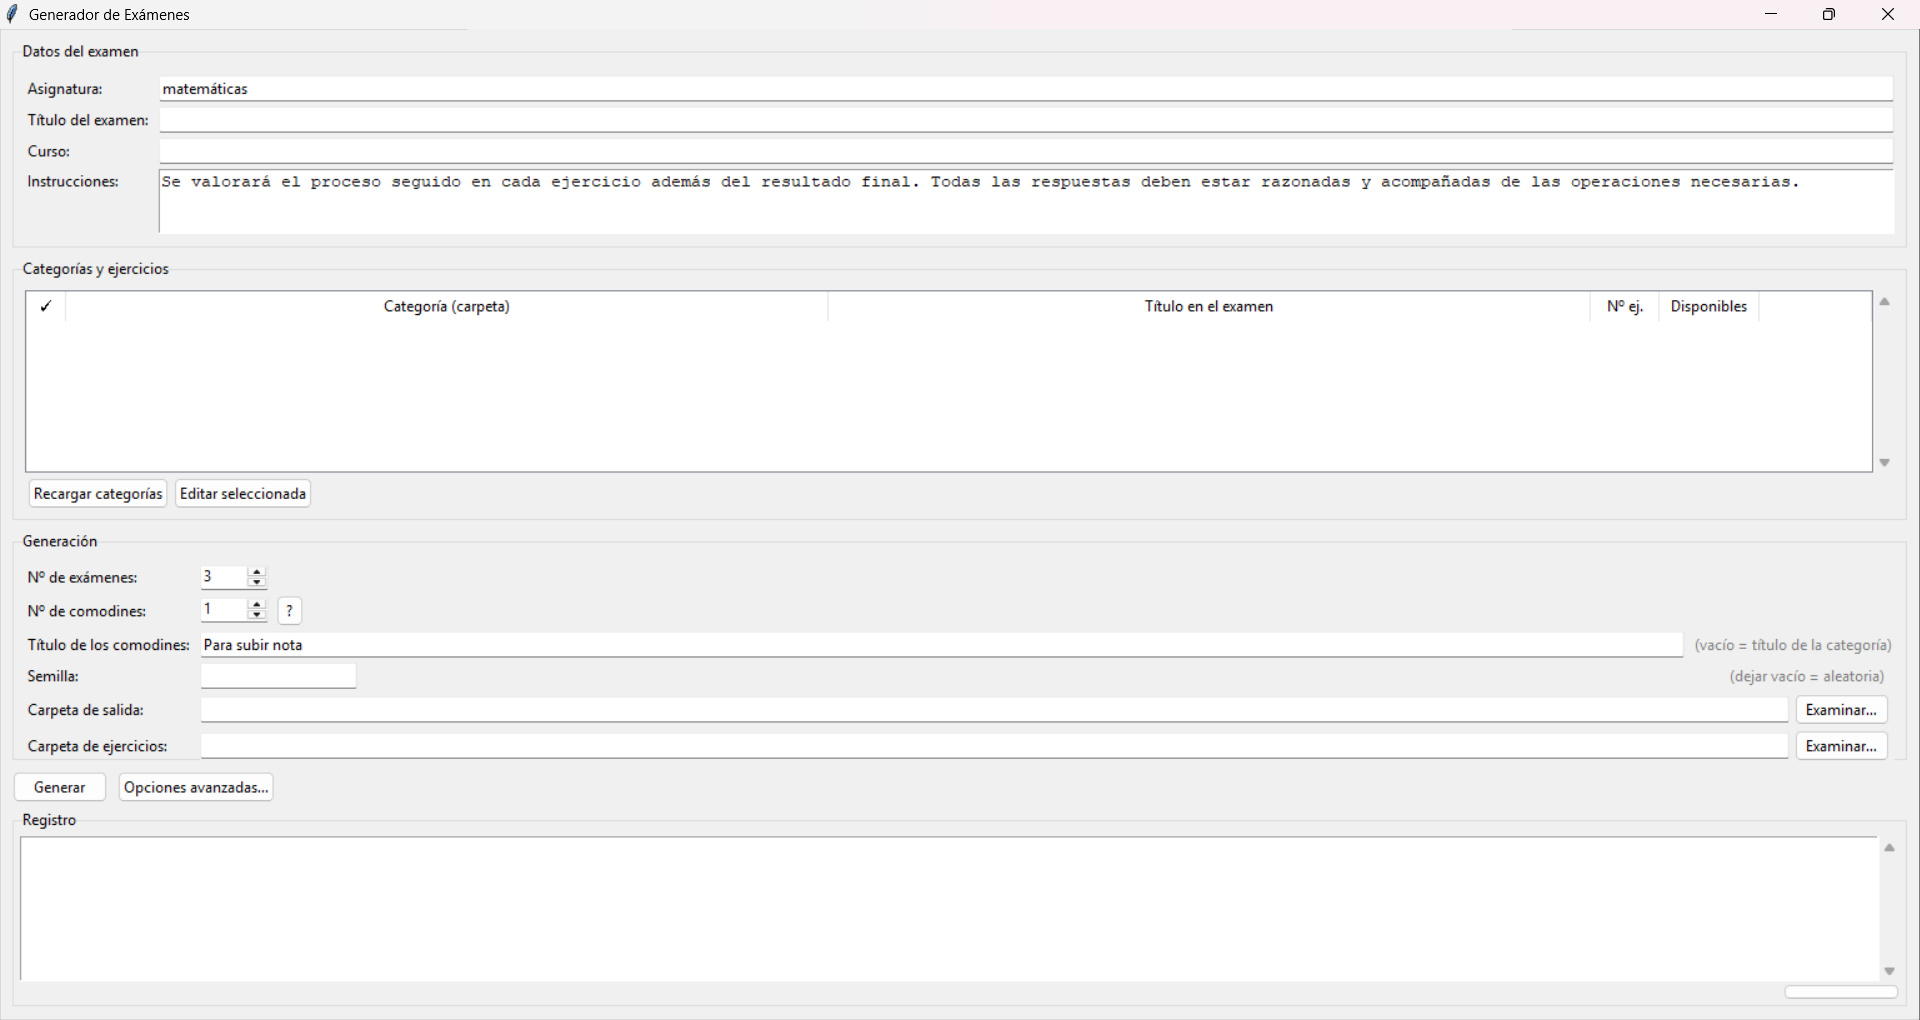Screen dimensions: 1920x1020
Task: Click the Nº ej. column header
Action: (x=1625, y=307)
